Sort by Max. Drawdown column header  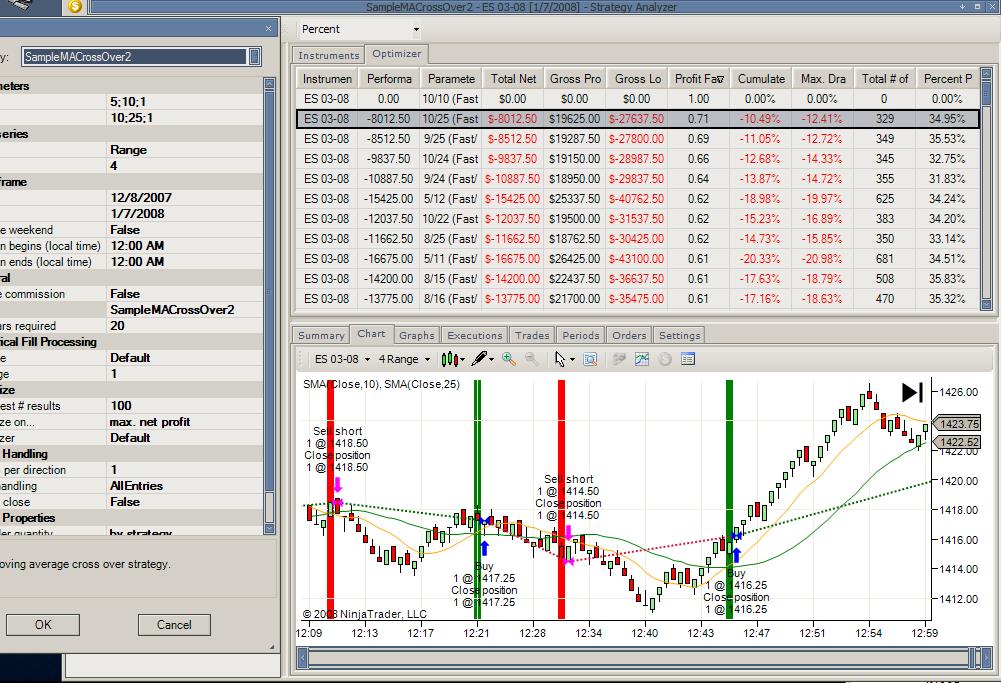(x=823, y=79)
